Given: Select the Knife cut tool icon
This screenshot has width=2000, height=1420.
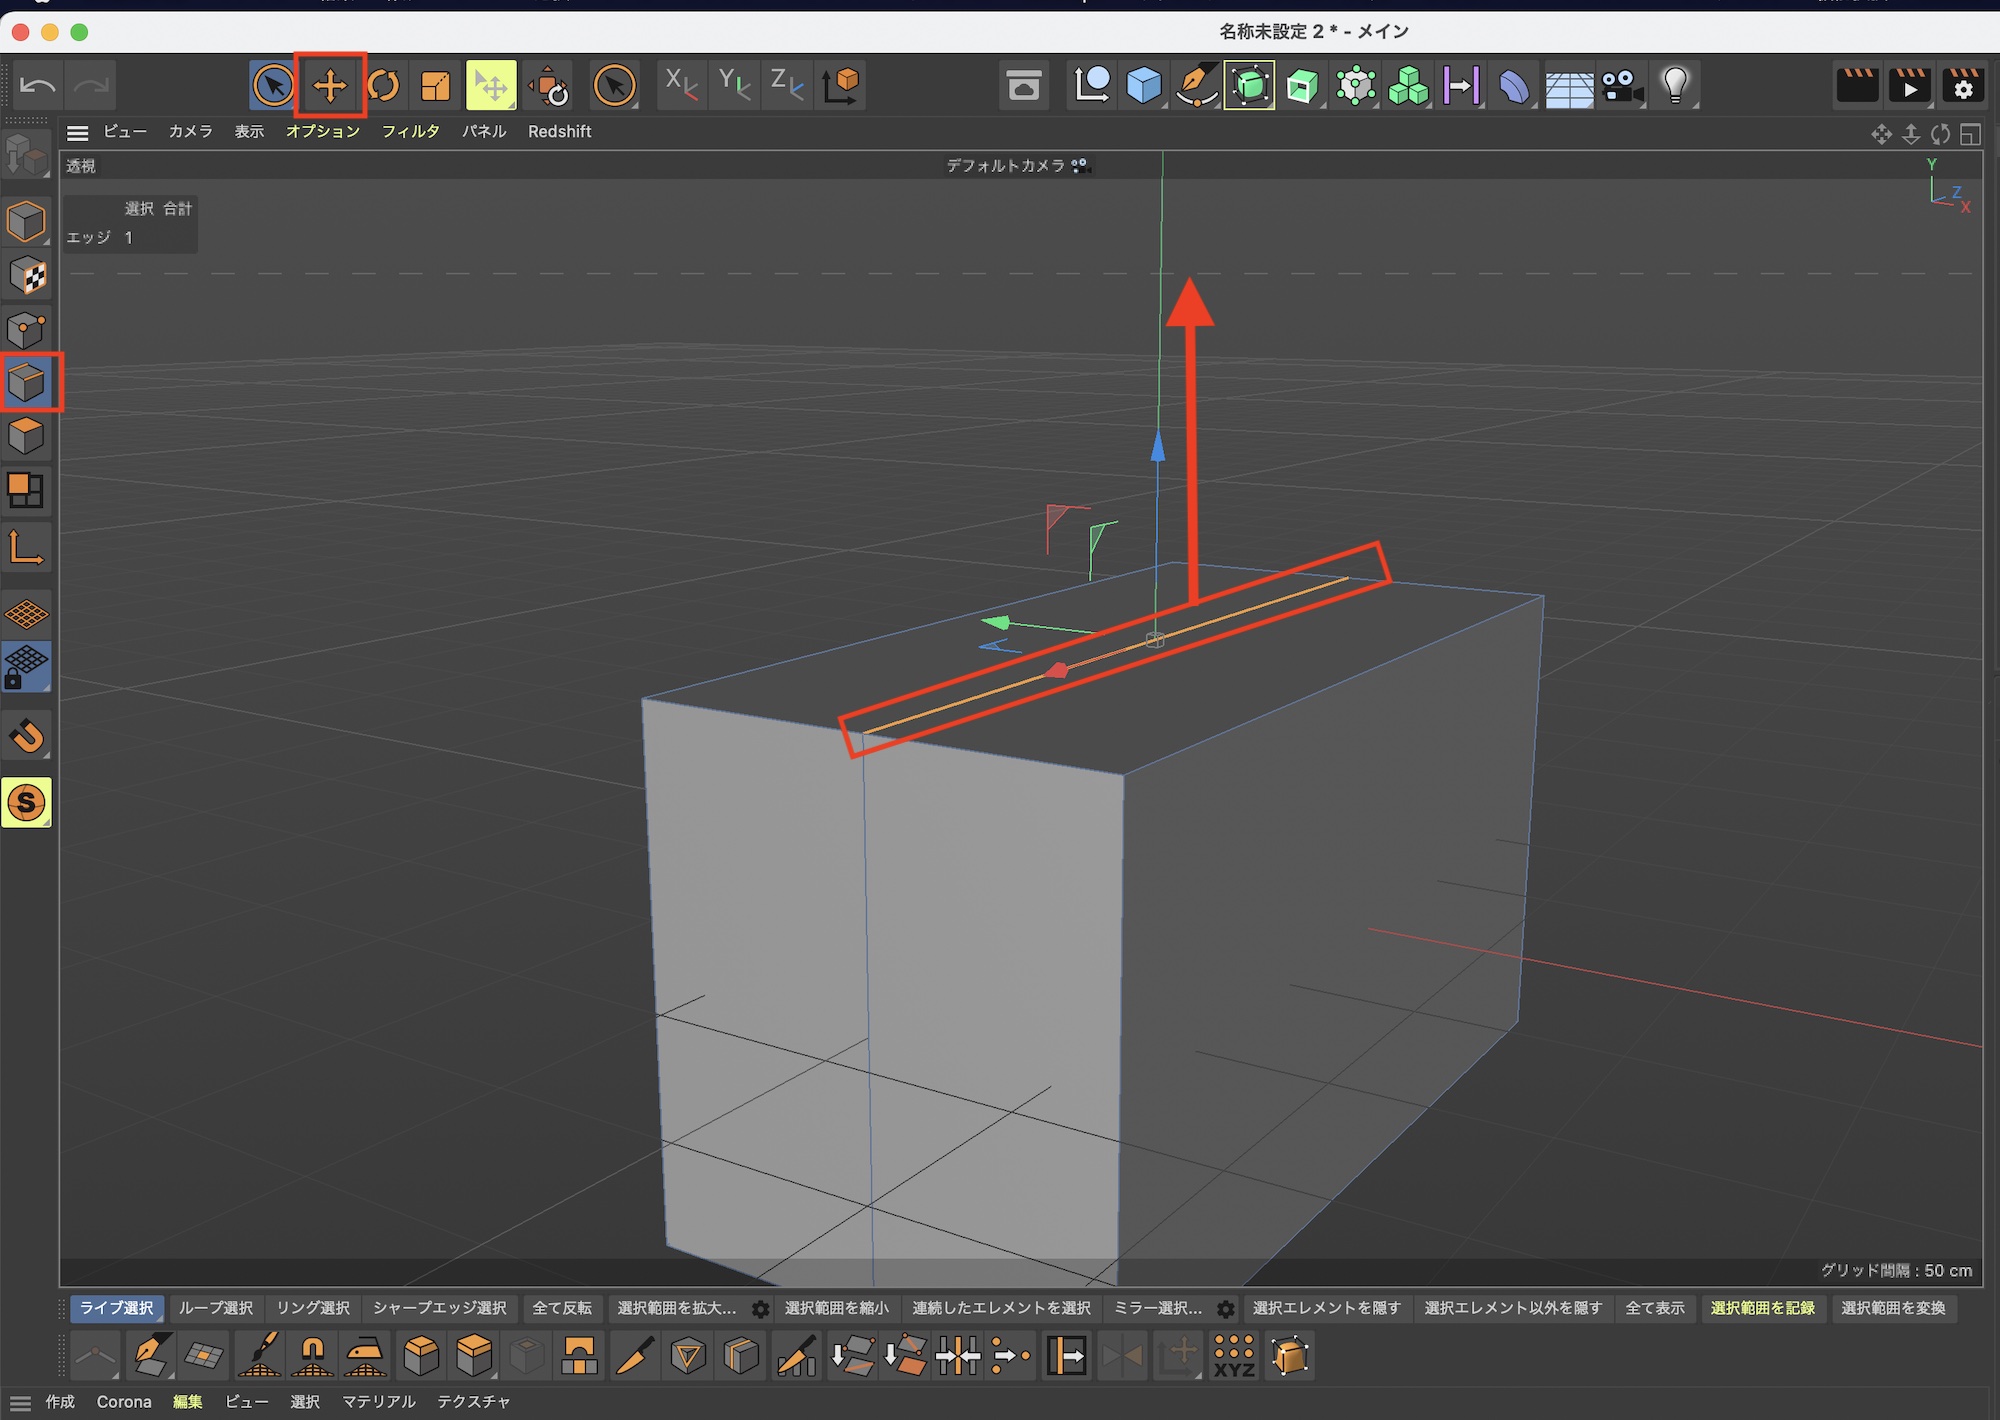Looking at the screenshot, I should pyautogui.click(x=634, y=1356).
